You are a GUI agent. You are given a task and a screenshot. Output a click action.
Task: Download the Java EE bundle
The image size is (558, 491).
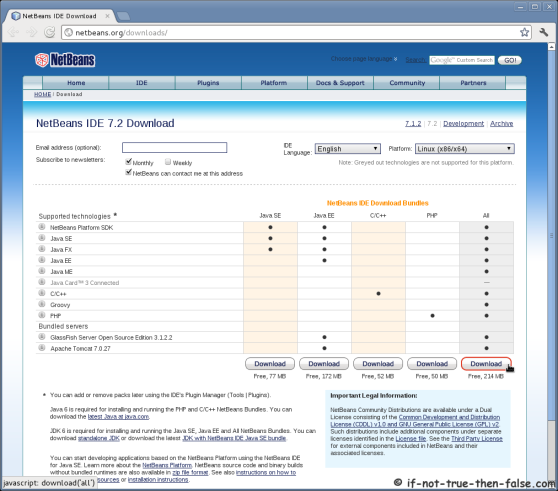(x=324, y=364)
